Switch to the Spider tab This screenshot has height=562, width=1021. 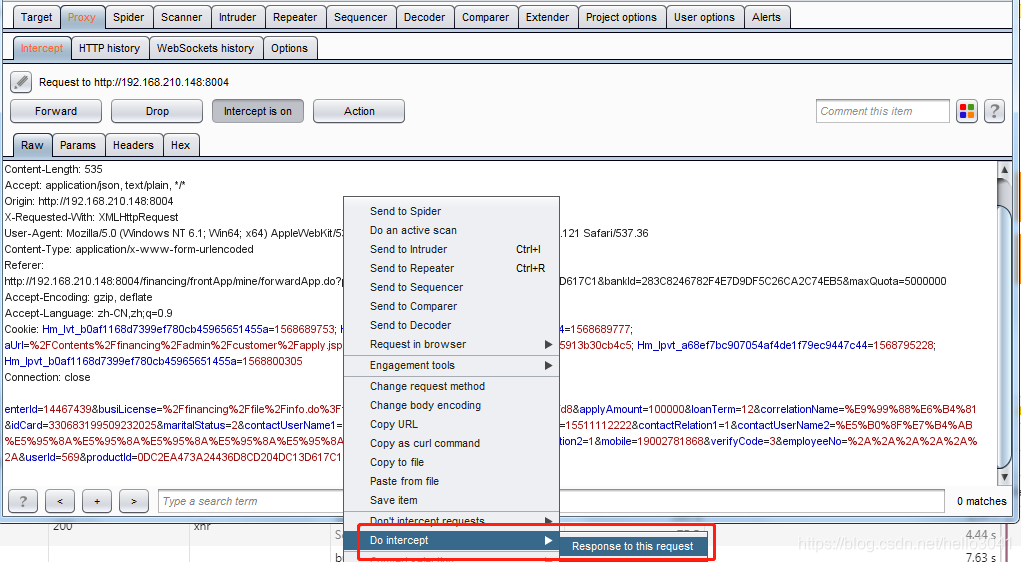tap(128, 18)
